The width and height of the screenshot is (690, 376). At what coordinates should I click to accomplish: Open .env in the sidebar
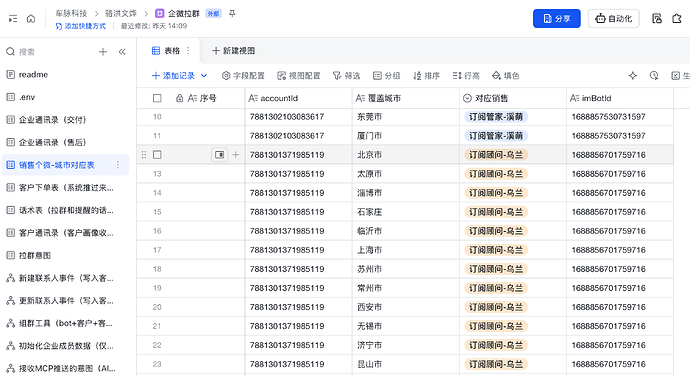pyautogui.click(x=65, y=97)
